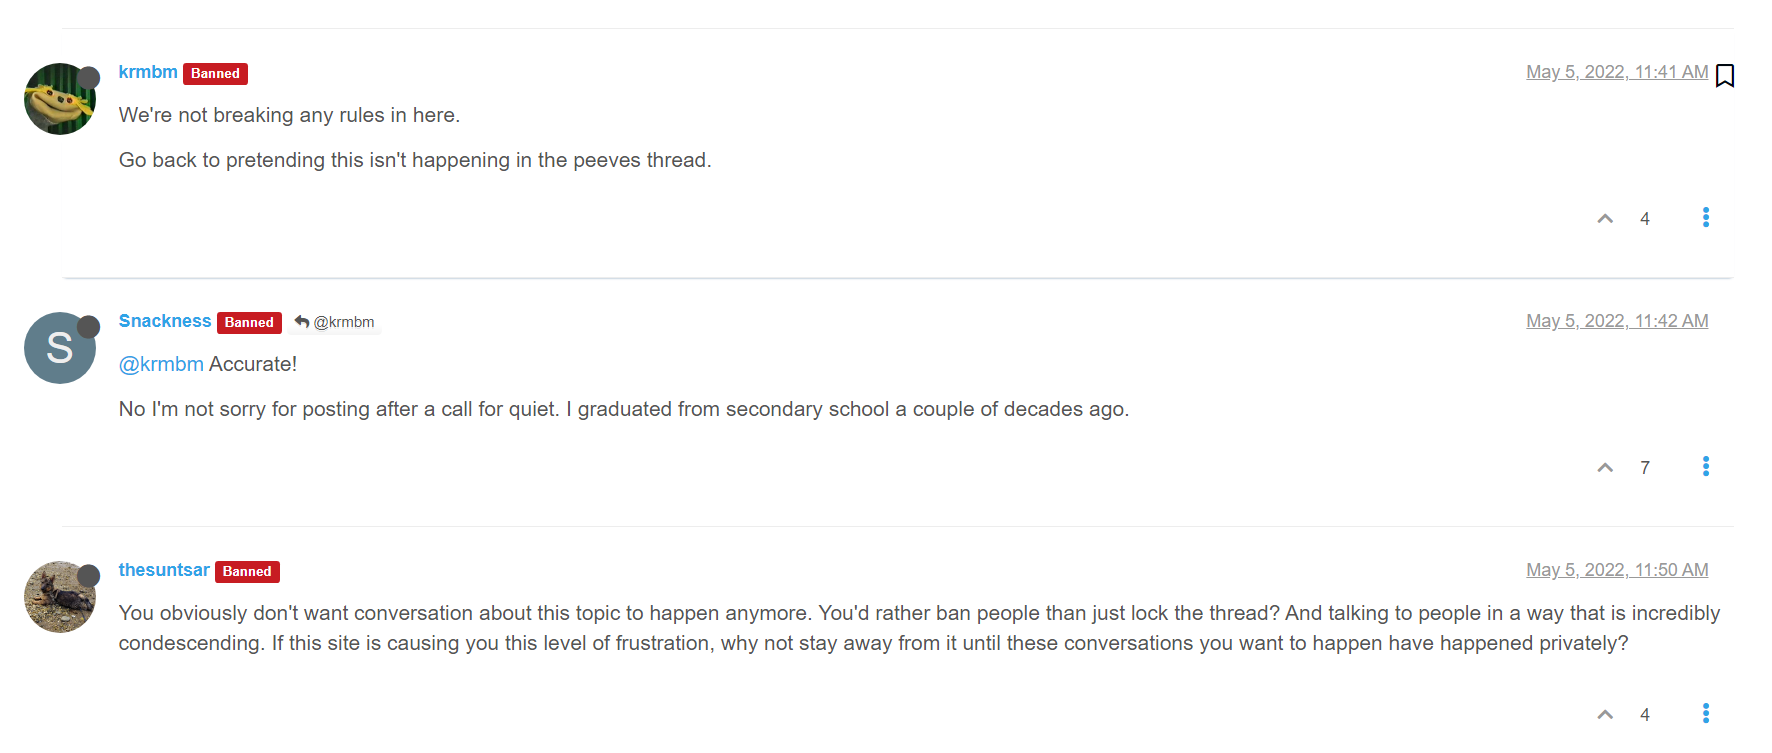Show vote count 7 on Snackness's post
Image resolution: width=1772 pixels, height=753 pixels.
1645,468
